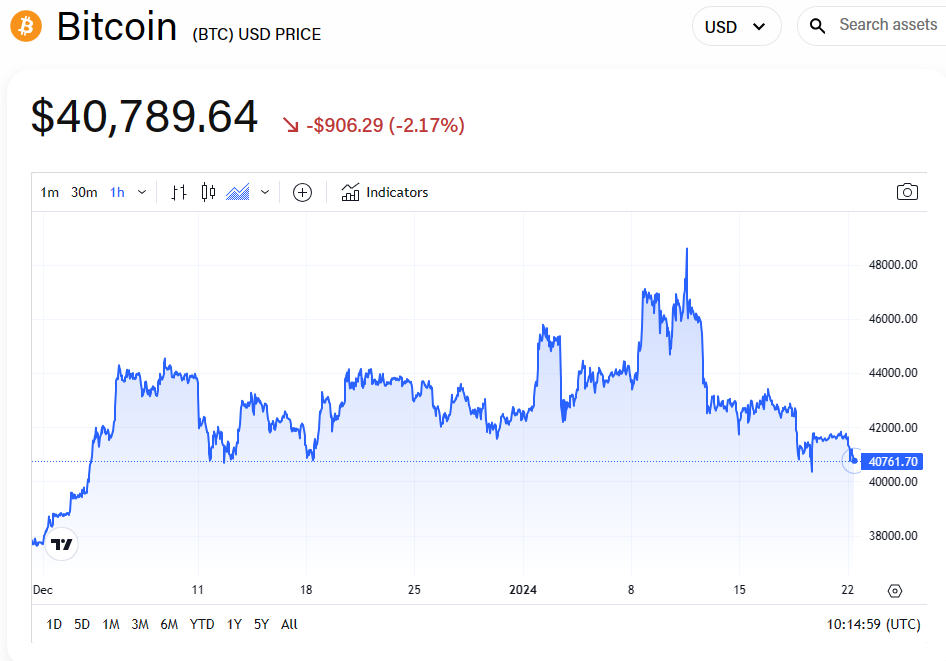
Task: Set interval to 1m
Action: (x=49, y=192)
